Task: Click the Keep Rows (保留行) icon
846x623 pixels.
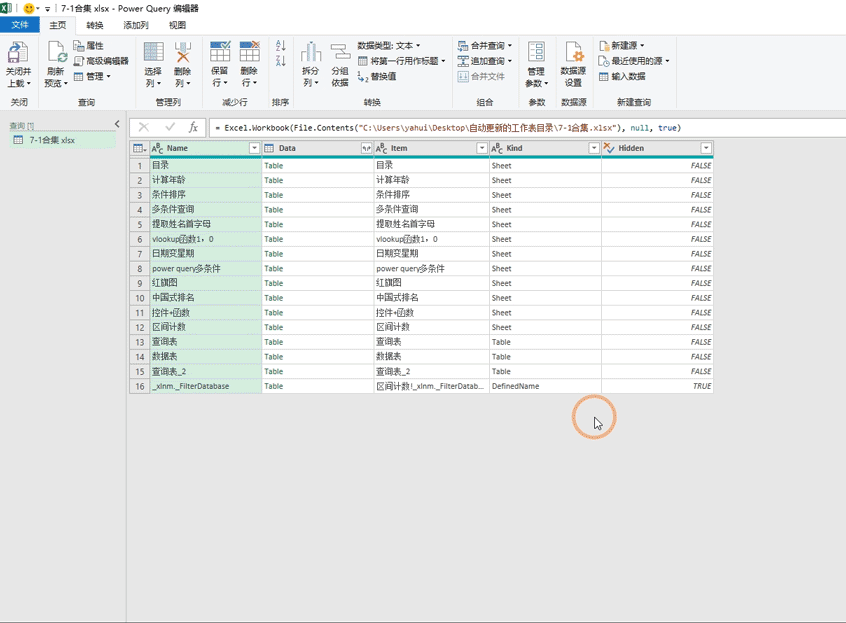Action: click(x=220, y=52)
